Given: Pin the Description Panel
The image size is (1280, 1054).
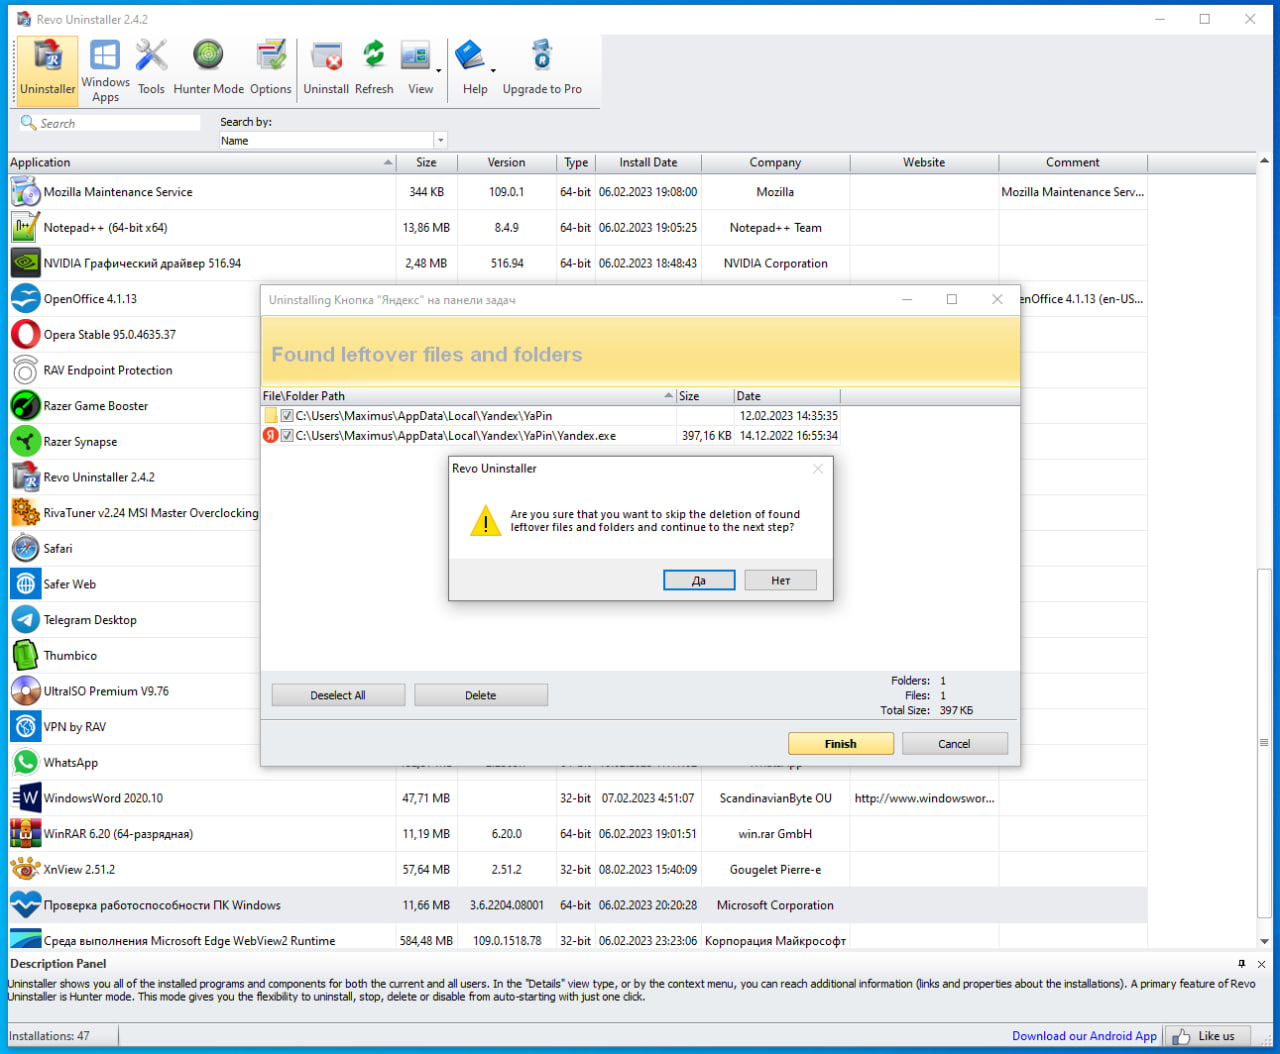Looking at the screenshot, I should (1242, 964).
